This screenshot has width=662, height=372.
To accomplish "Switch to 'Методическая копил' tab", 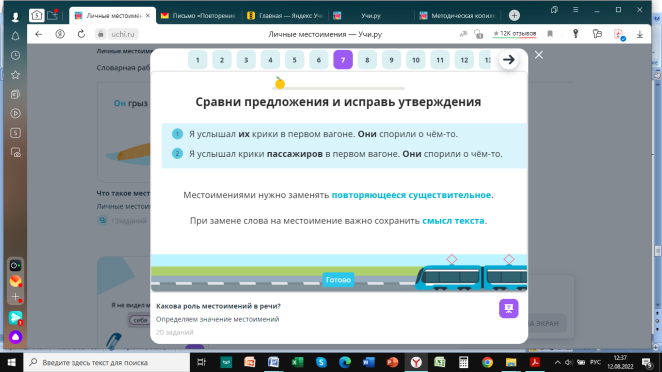I will [x=458, y=16].
